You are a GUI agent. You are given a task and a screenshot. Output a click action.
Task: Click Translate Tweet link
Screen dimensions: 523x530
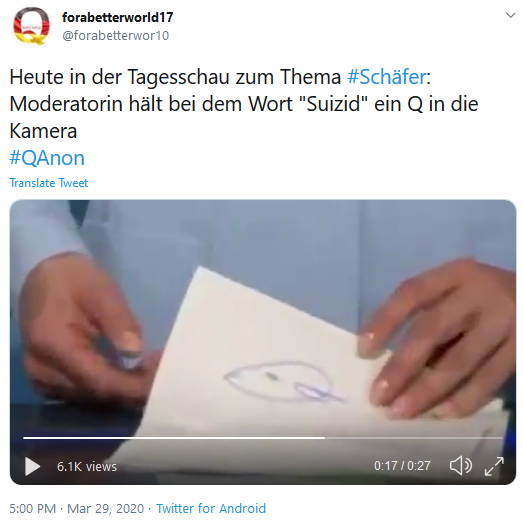(48, 183)
